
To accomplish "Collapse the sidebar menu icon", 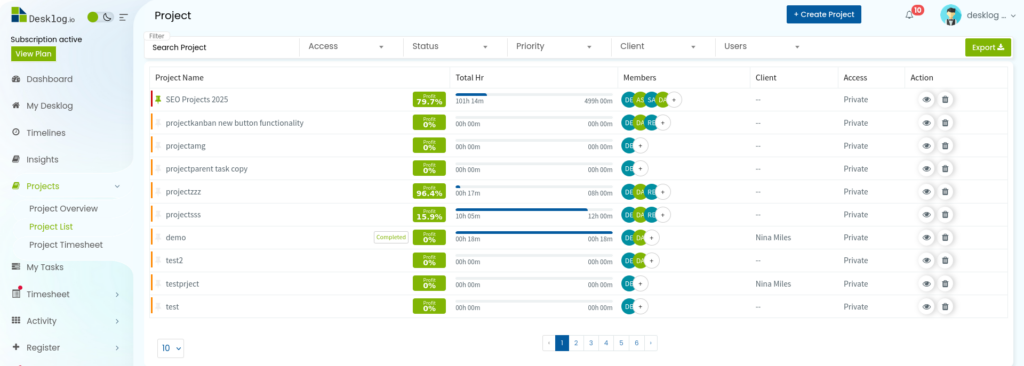I will point(123,17).
